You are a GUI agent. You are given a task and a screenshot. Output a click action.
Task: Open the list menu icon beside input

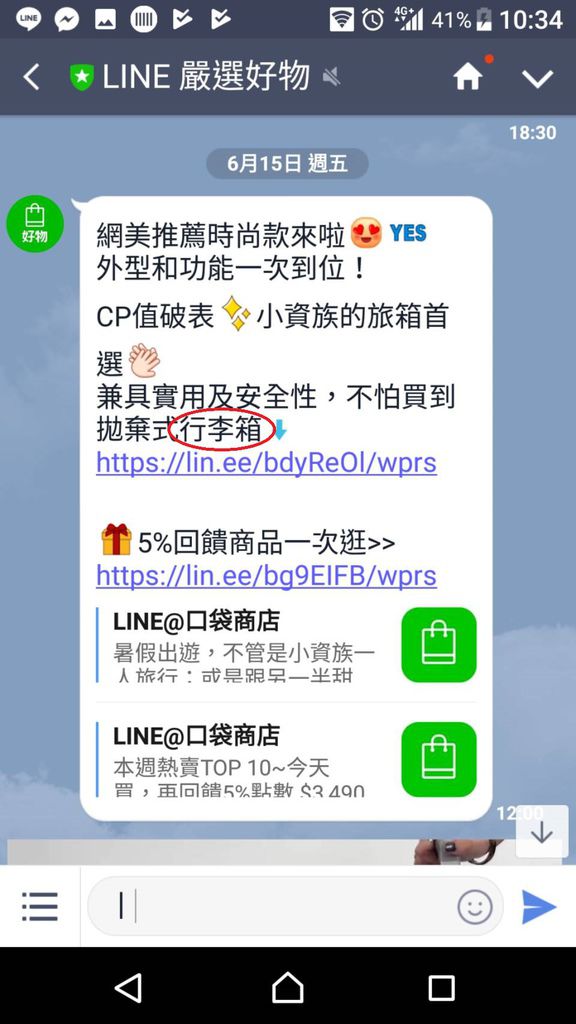[40, 906]
